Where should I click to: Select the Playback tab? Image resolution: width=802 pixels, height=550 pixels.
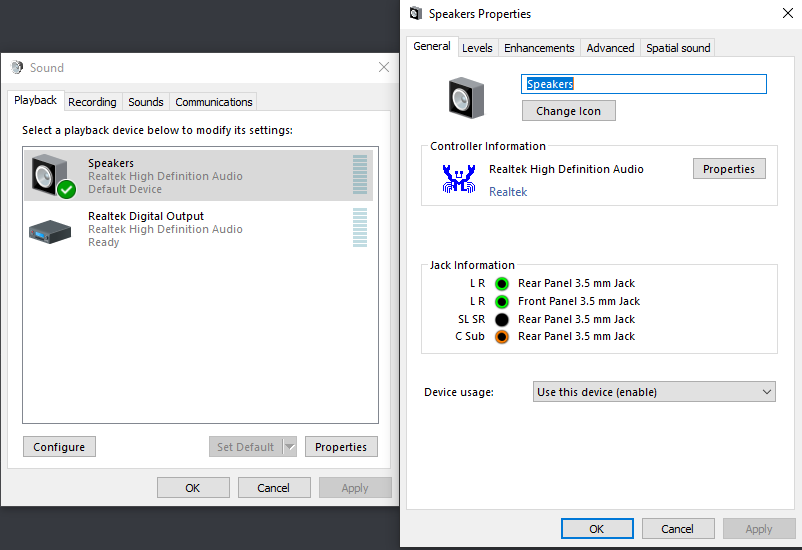click(35, 100)
